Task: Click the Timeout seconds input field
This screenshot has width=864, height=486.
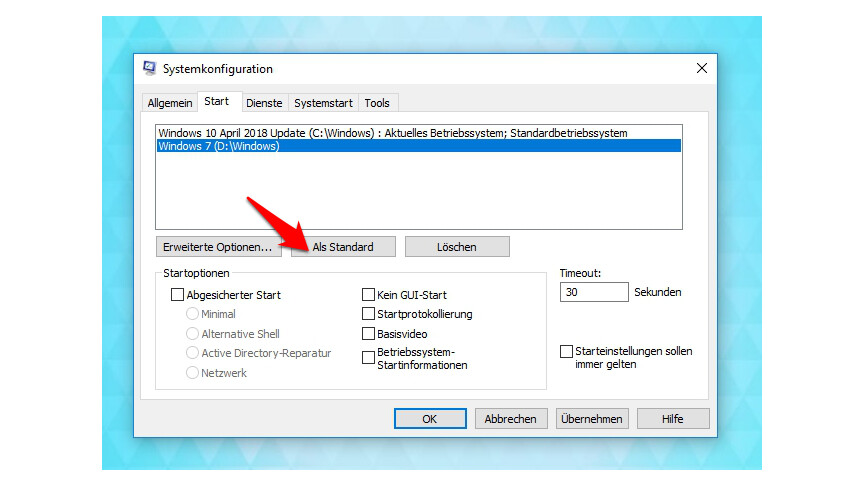Action: click(x=594, y=292)
